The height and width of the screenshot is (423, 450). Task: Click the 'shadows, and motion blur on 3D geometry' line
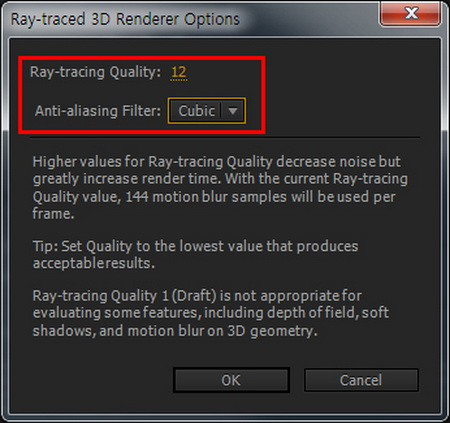(x=175, y=331)
